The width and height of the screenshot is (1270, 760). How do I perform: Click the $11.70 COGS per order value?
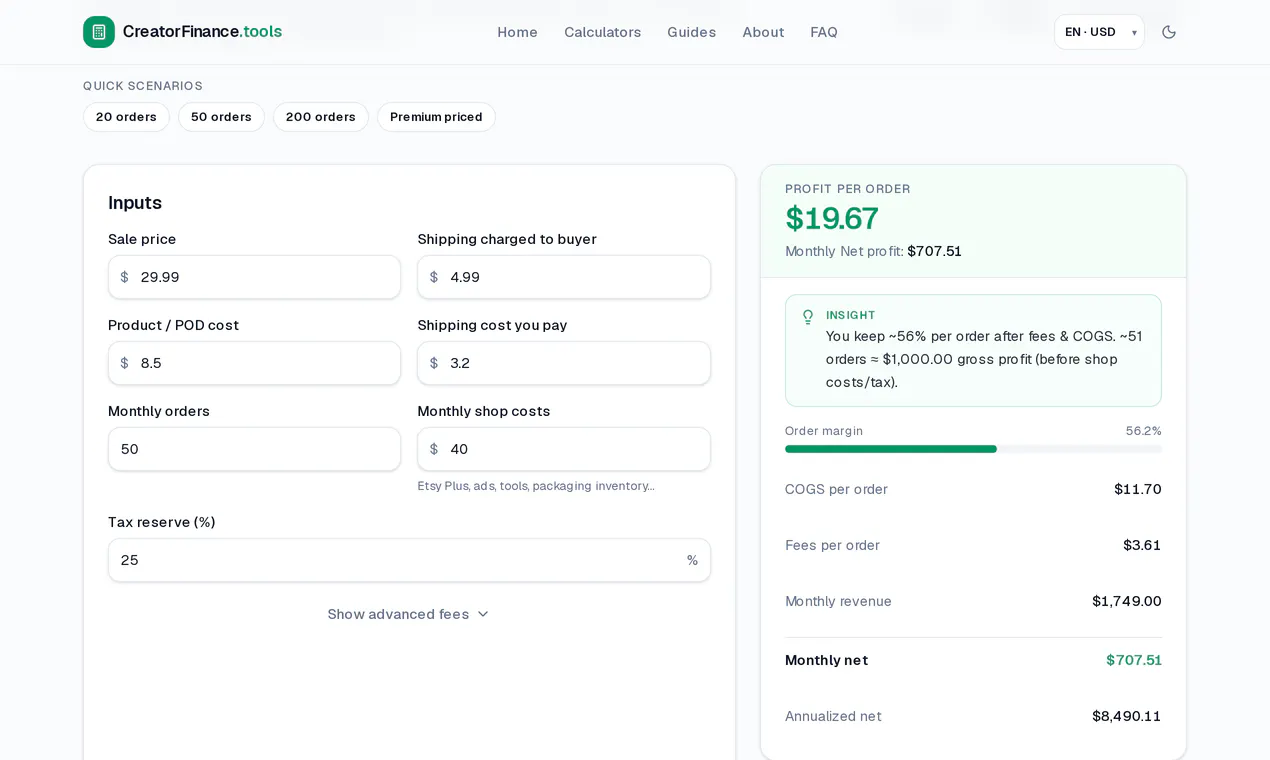click(1138, 489)
